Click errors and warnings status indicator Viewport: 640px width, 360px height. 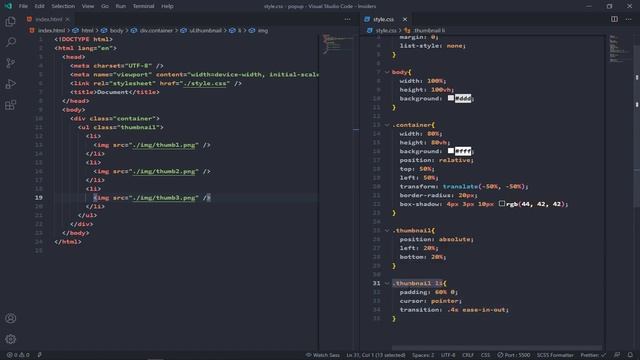18,355
